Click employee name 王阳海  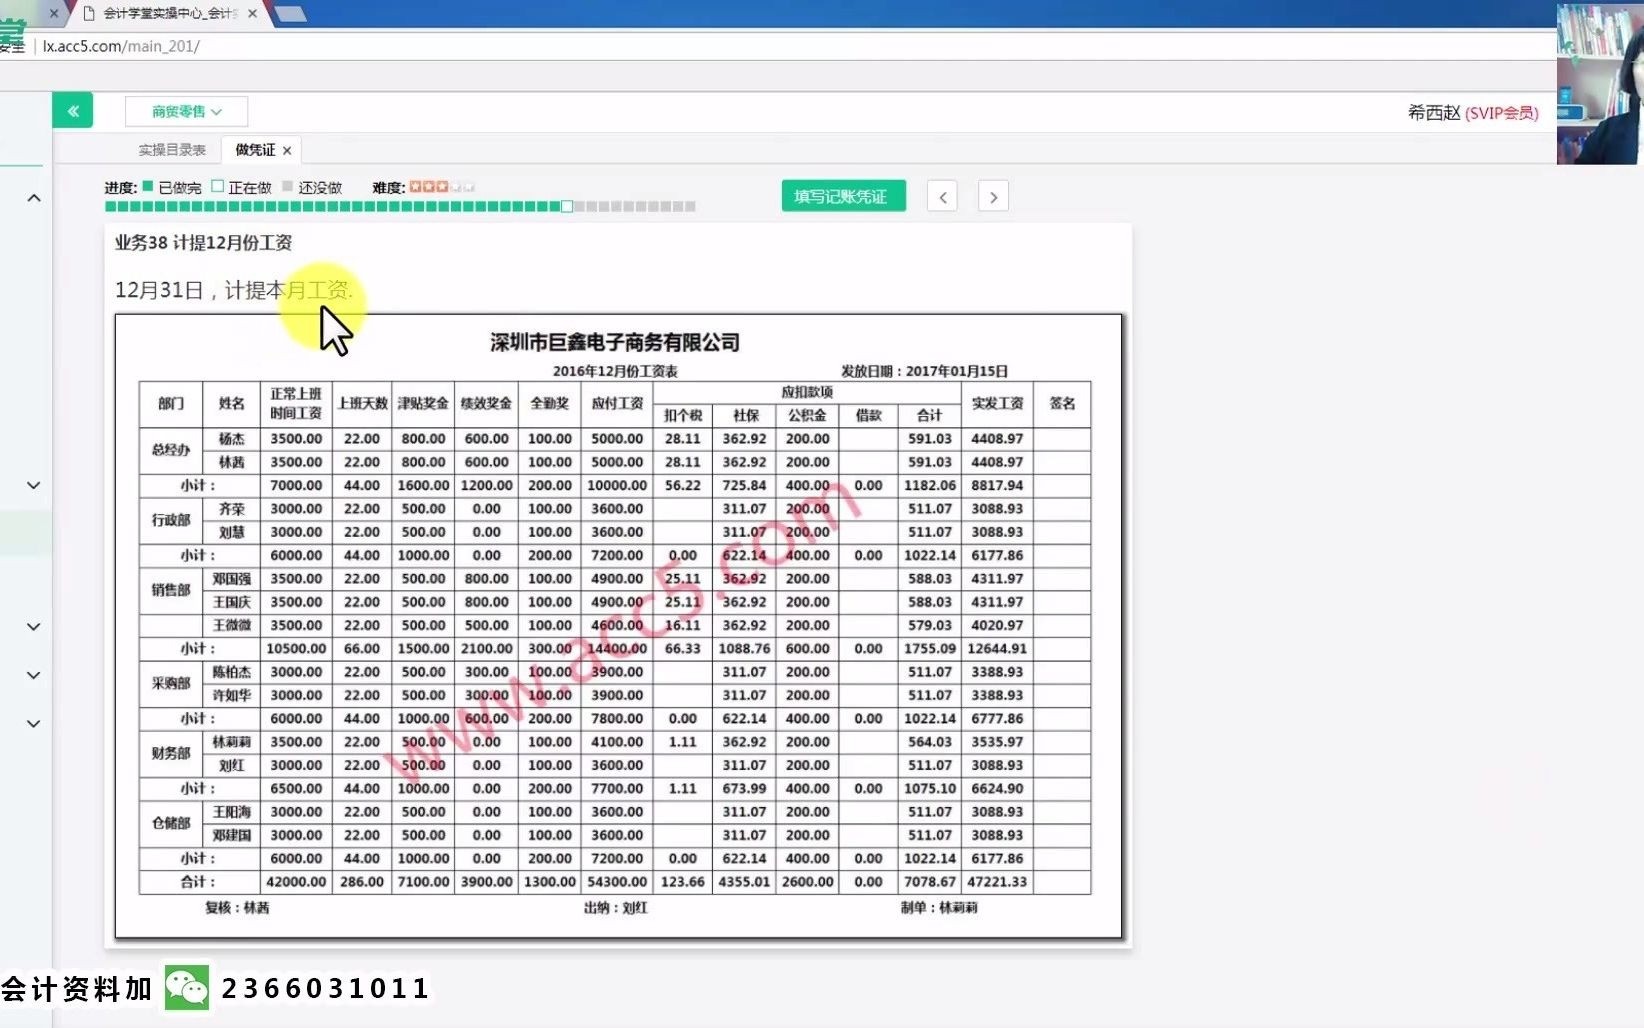[232, 812]
